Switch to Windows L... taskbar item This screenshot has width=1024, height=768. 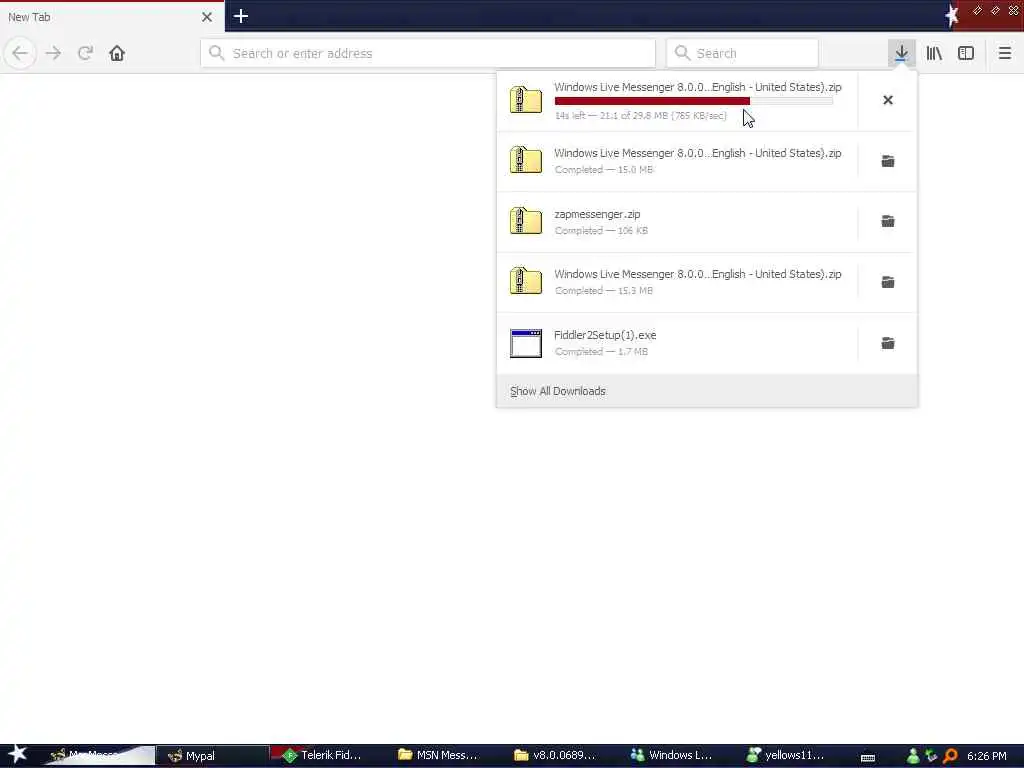[x=673, y=756]
